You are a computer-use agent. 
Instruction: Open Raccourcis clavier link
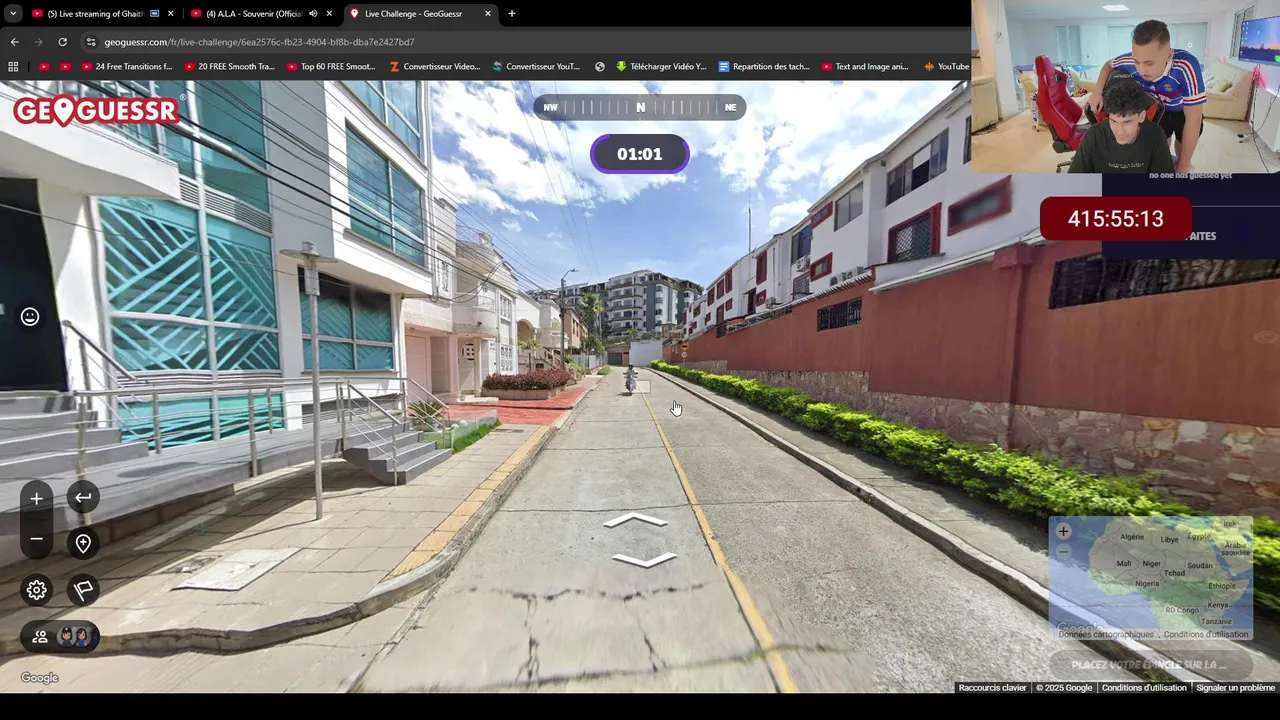coord(993,688)
